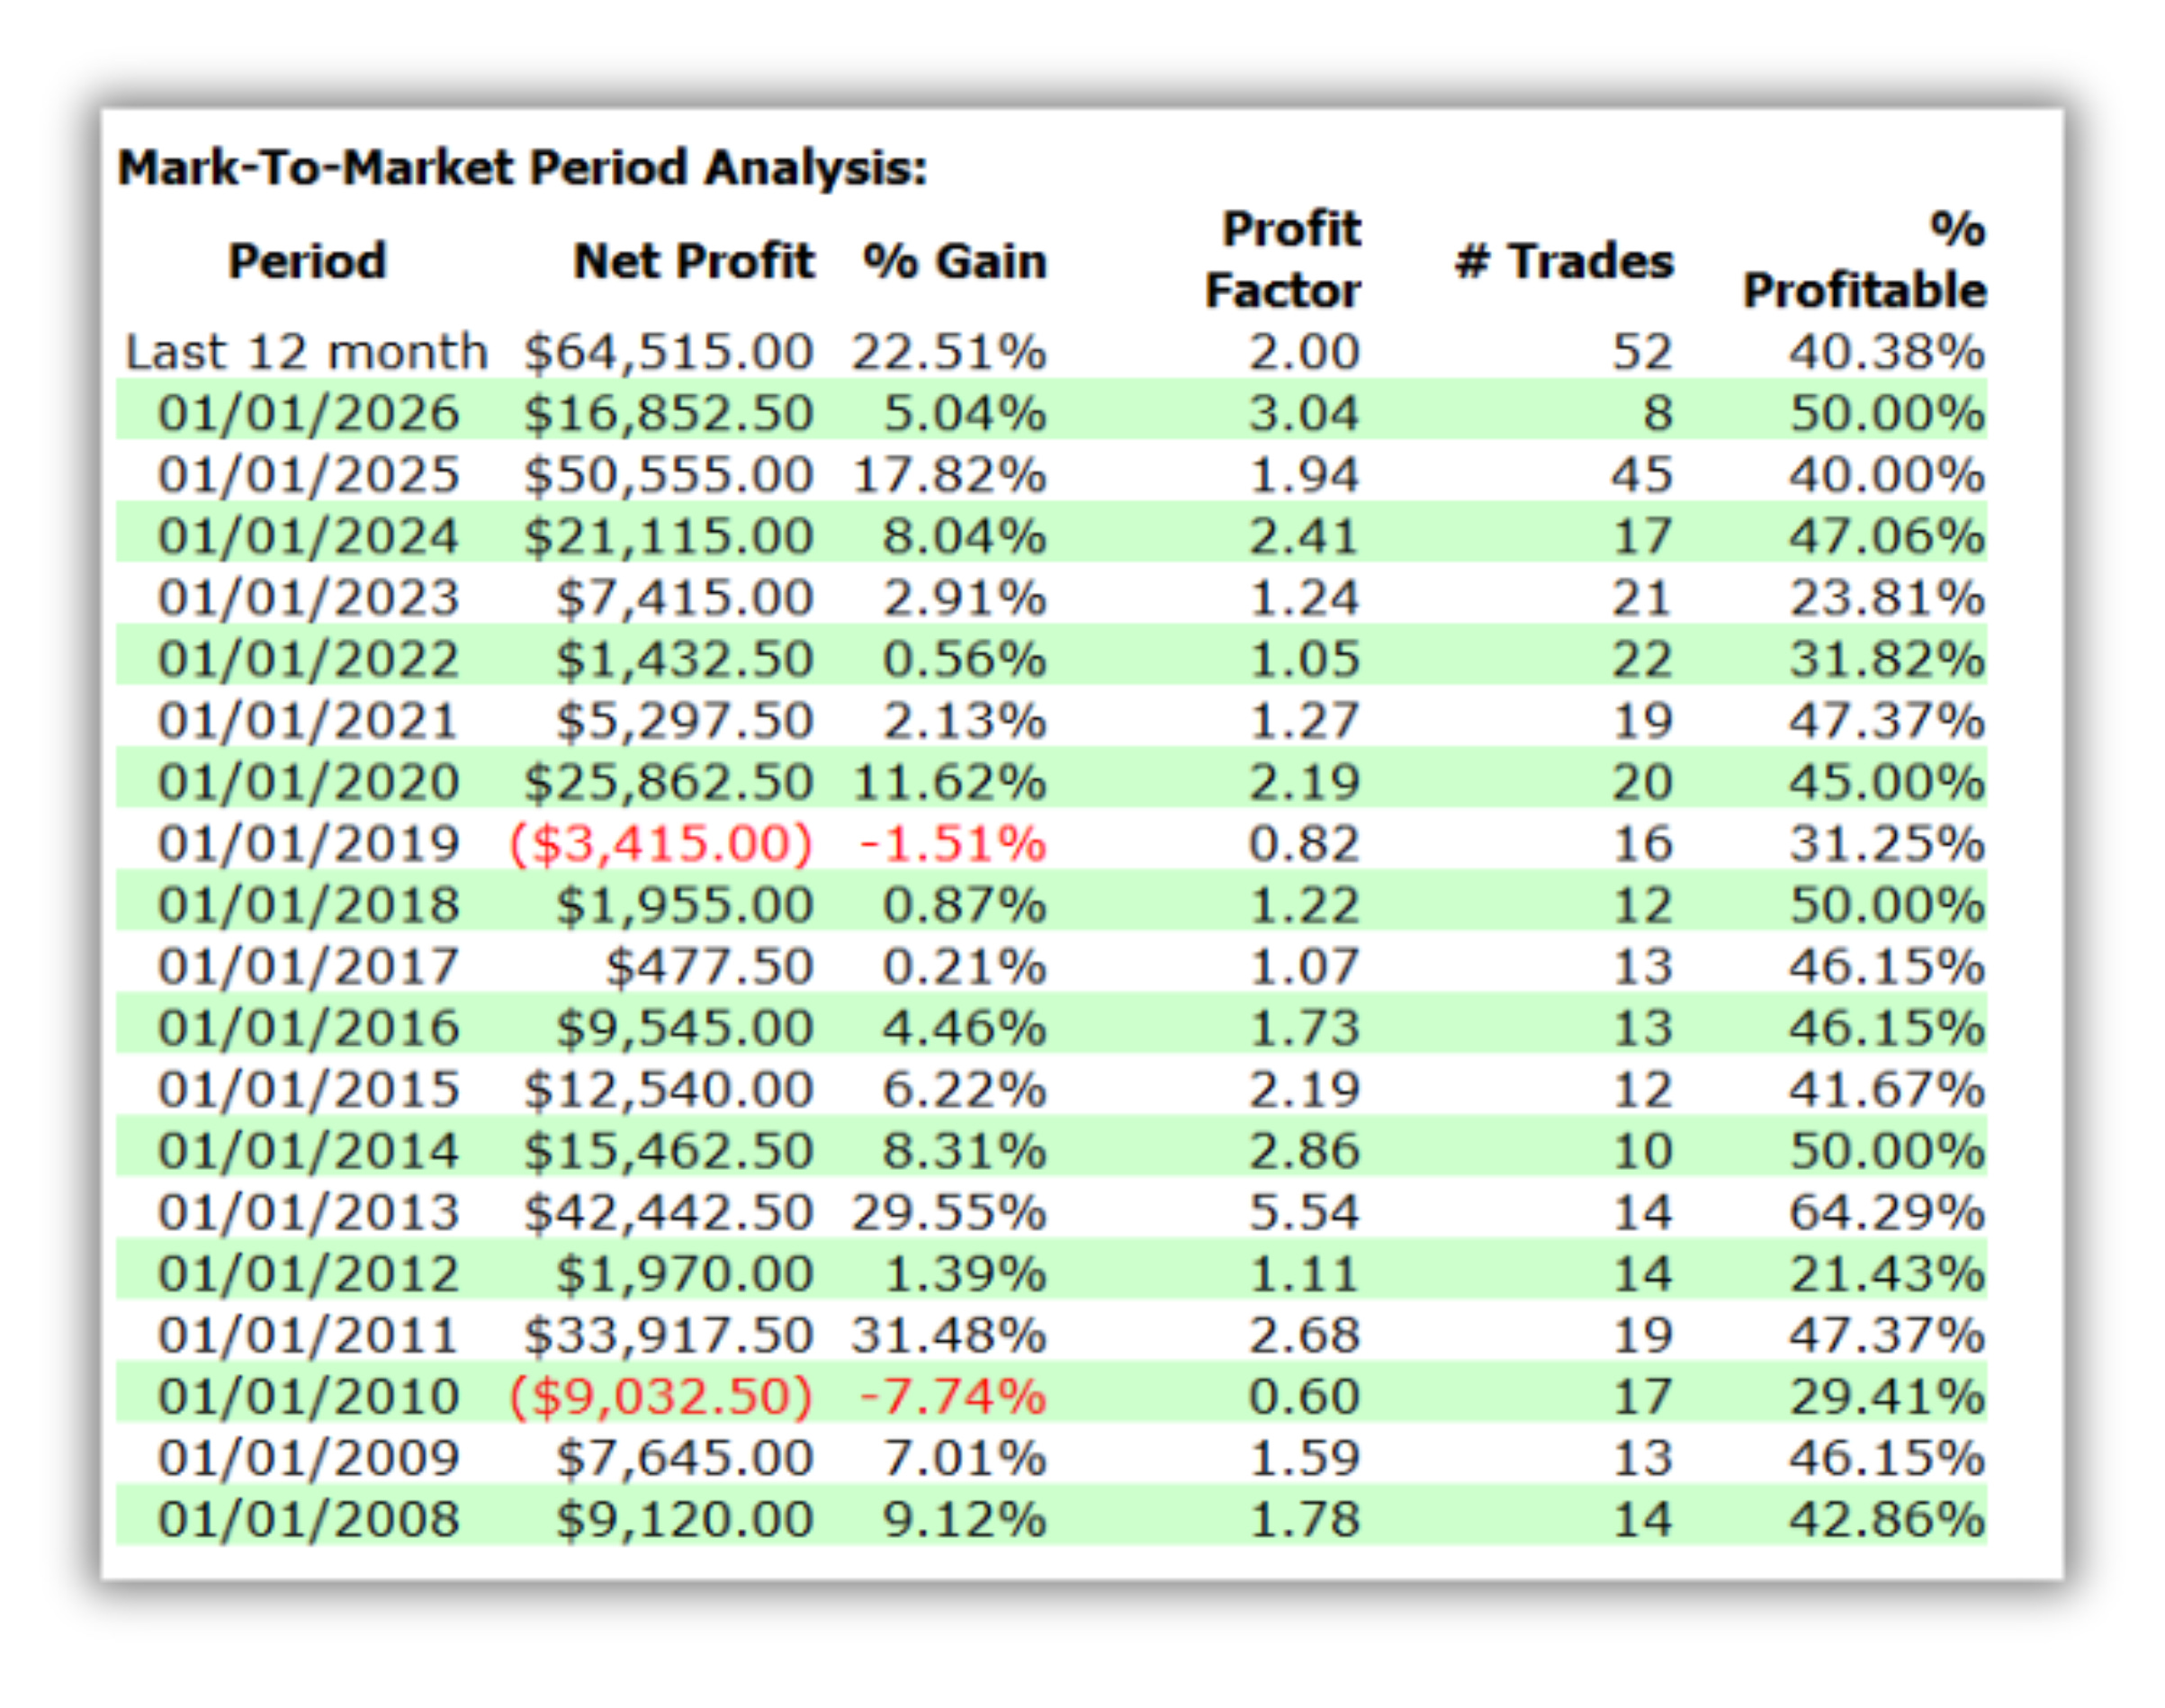Click the Mark-To-Market Period Analysis title

point(522,167)
